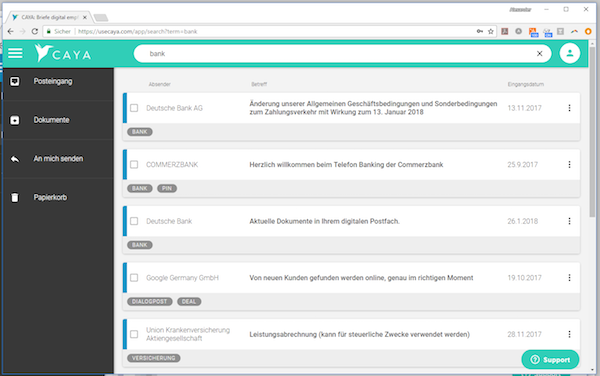Image resolution: width=600 pixels, height=376 pixels.
Task: Open three-dot menu for Google Germany GmbH letter
Action: pyautogui.click(x=569, y=278)
